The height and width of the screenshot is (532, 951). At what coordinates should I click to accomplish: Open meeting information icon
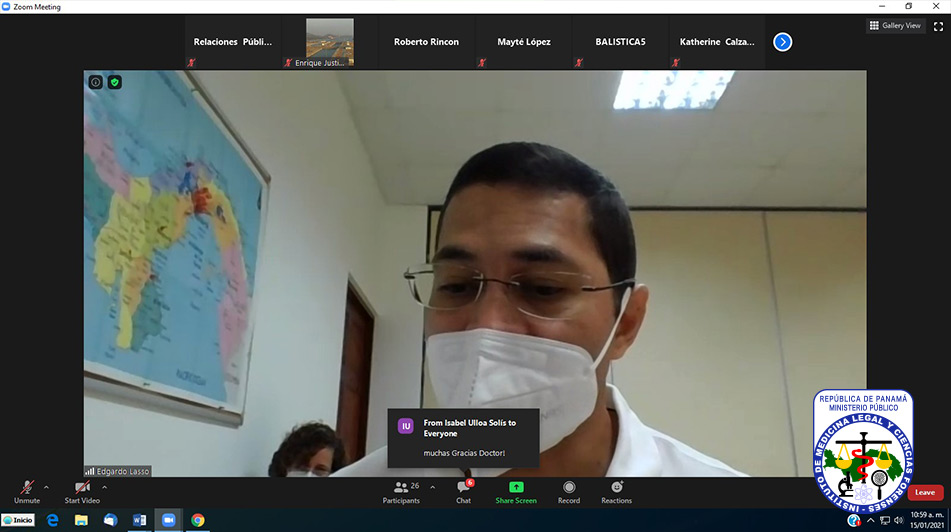[96, 82]
